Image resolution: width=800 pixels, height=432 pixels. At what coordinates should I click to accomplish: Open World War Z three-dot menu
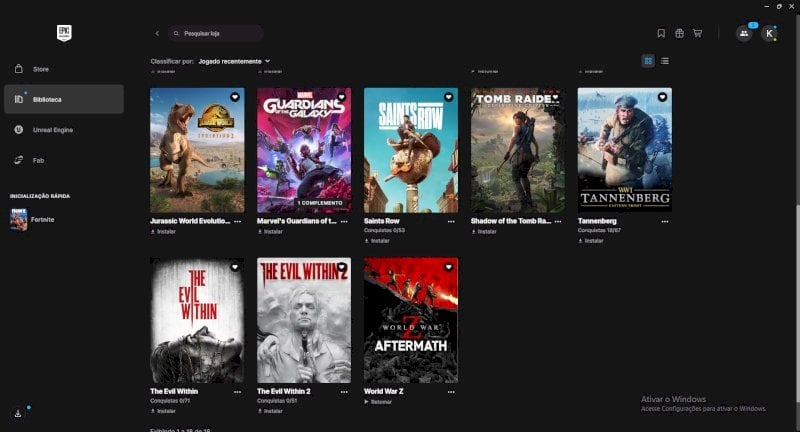(451, 392)
